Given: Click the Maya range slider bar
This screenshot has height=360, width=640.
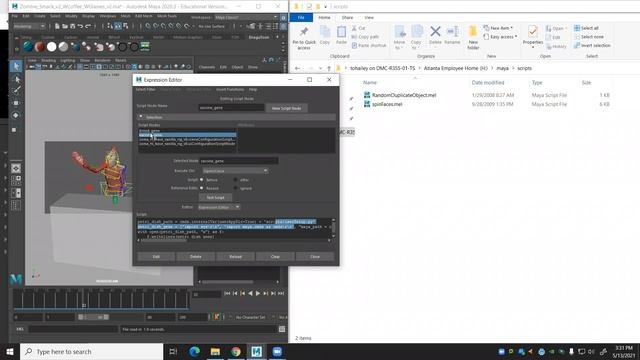Looking at the screenshot, I should 93,317.
